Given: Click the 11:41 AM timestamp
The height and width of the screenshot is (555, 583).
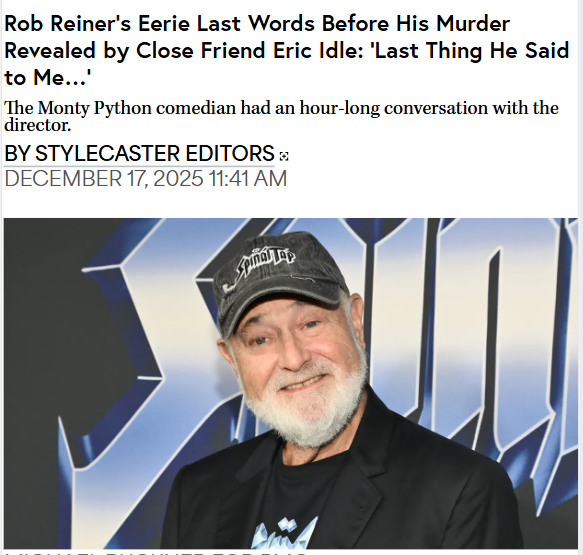Looking at the screenshot, I should pyautogui.click(x=248, y=178).
